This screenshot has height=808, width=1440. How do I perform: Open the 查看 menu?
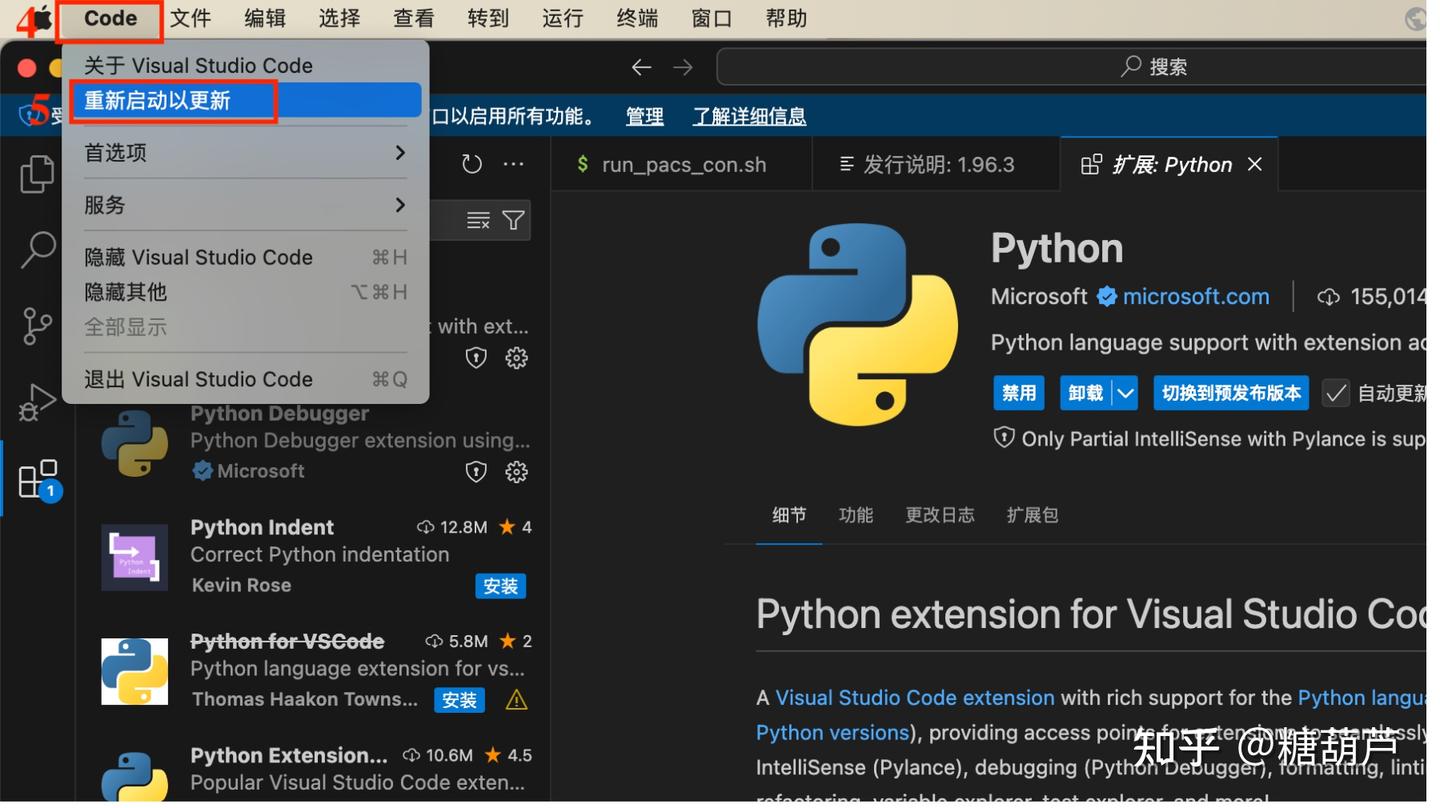pos(414,19)
